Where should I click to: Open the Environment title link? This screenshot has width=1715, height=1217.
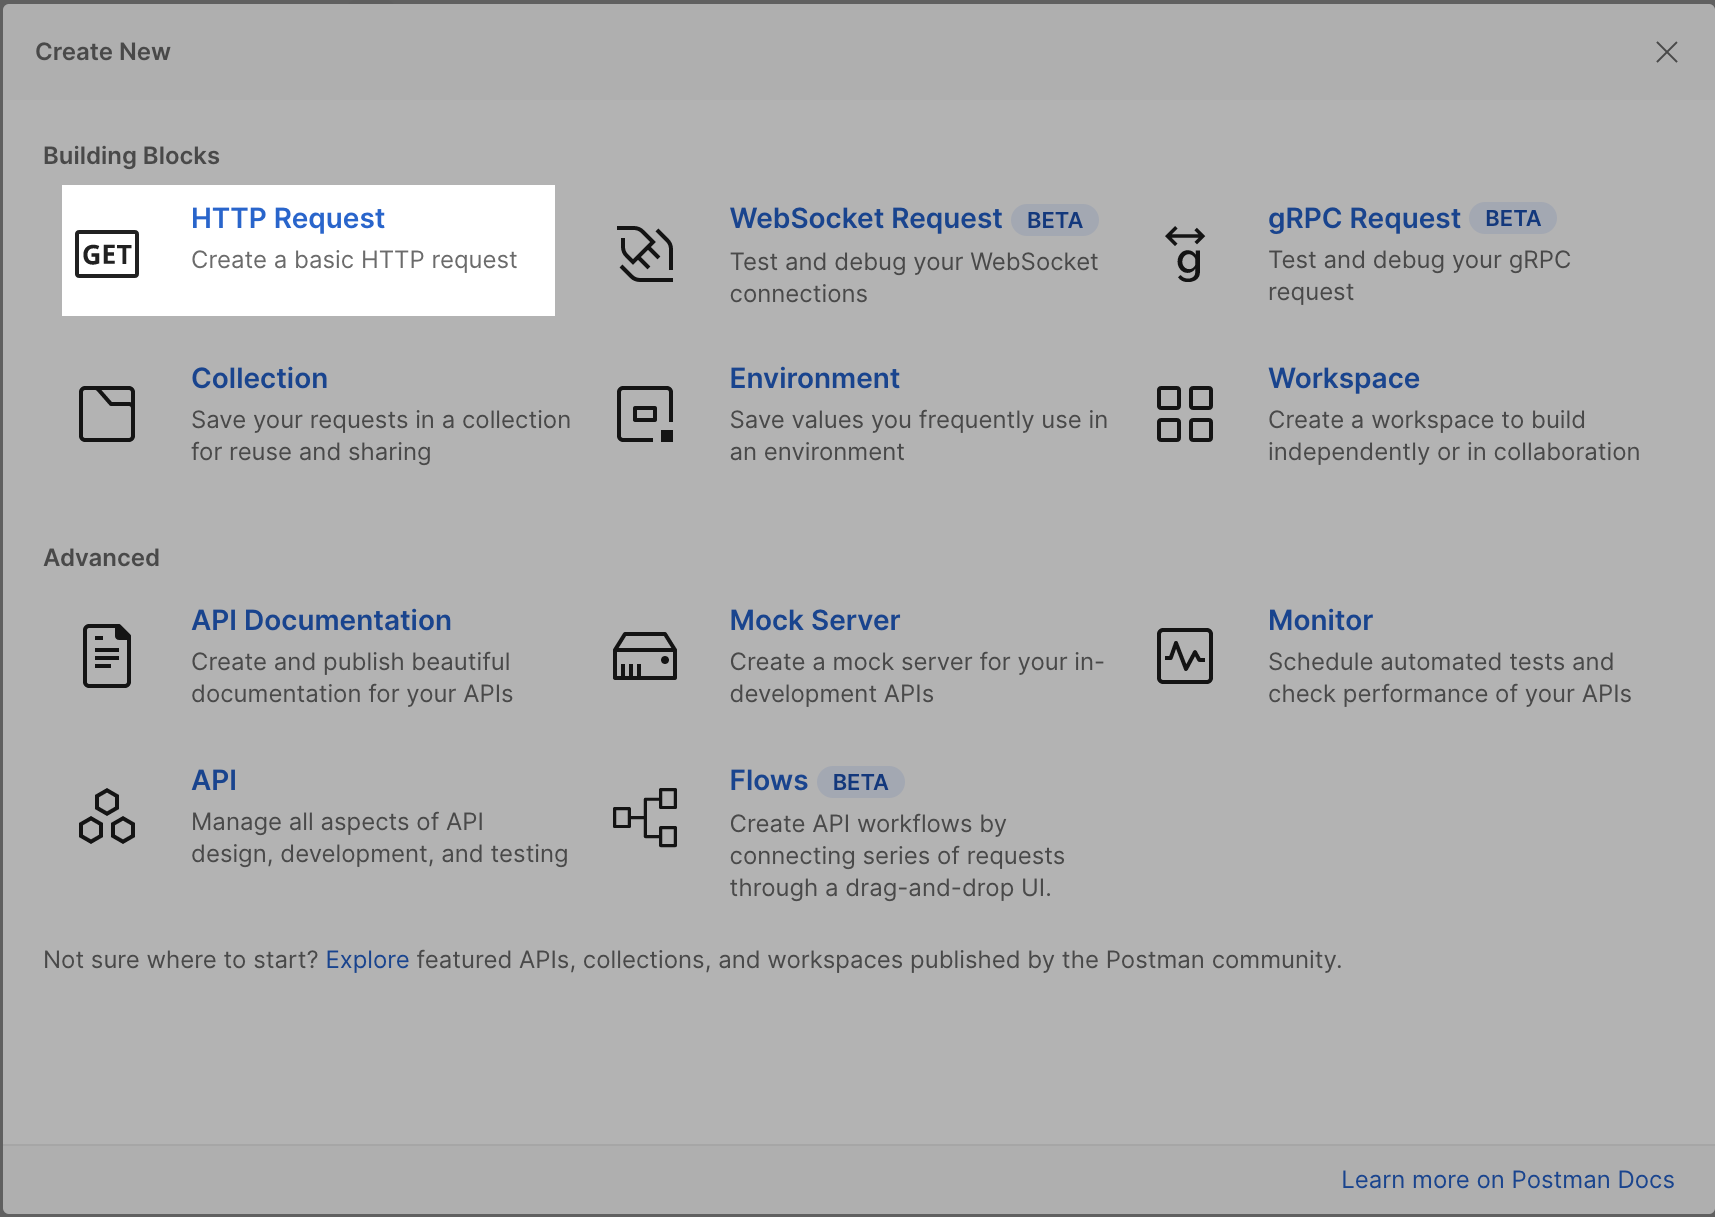point(815,378)
